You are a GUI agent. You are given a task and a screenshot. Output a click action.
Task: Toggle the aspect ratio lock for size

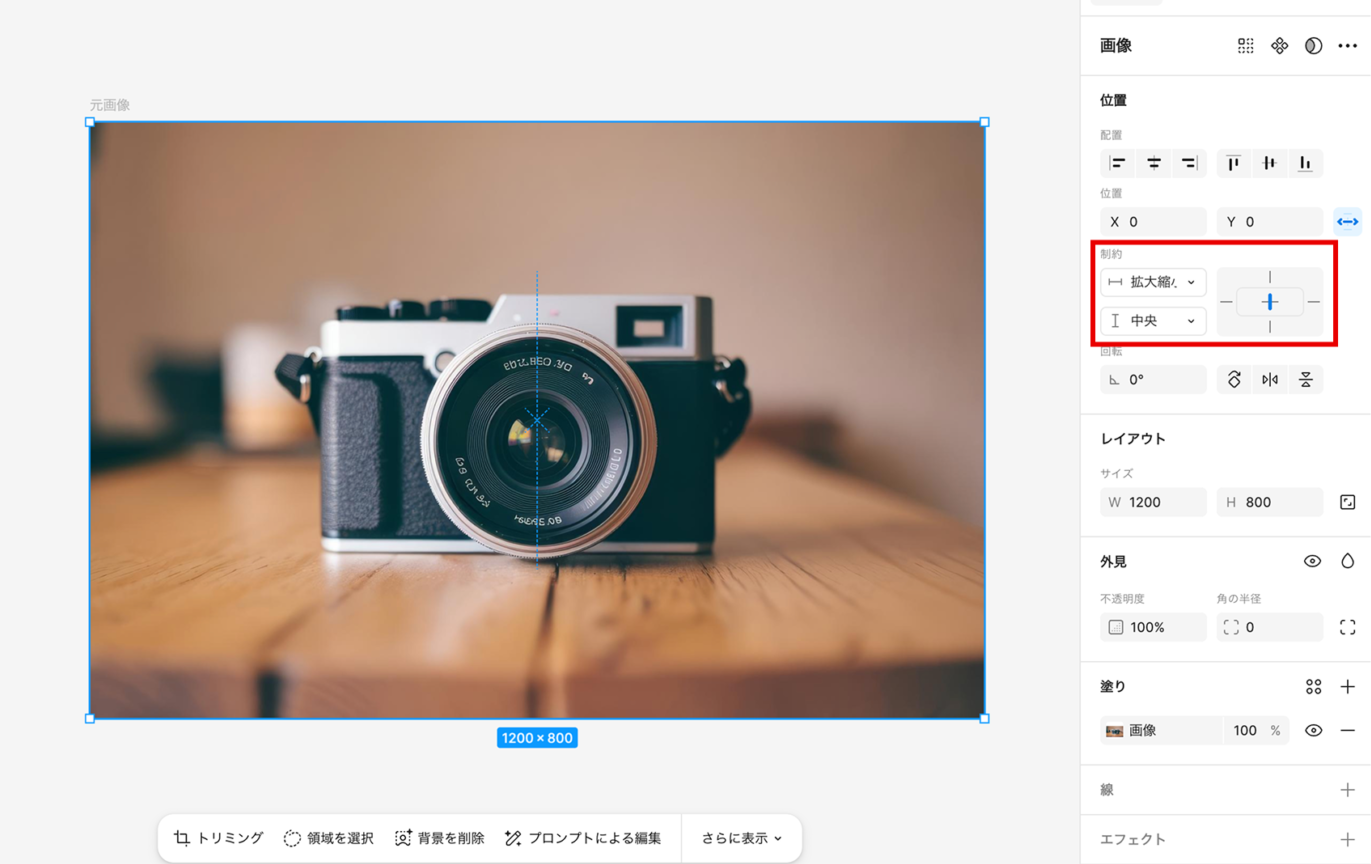1347,502
